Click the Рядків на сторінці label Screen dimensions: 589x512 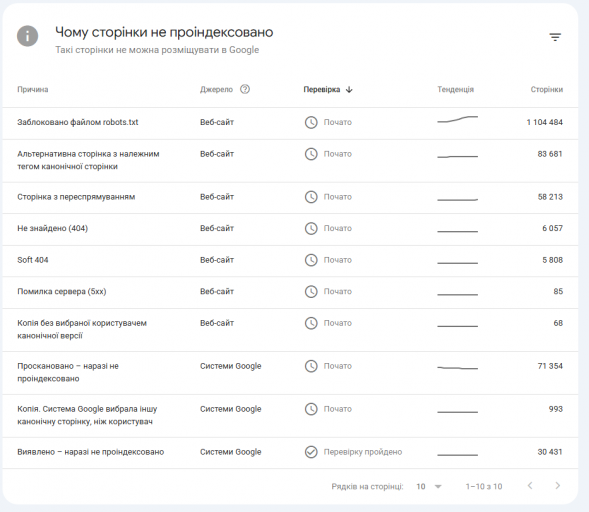click(367, 486)
